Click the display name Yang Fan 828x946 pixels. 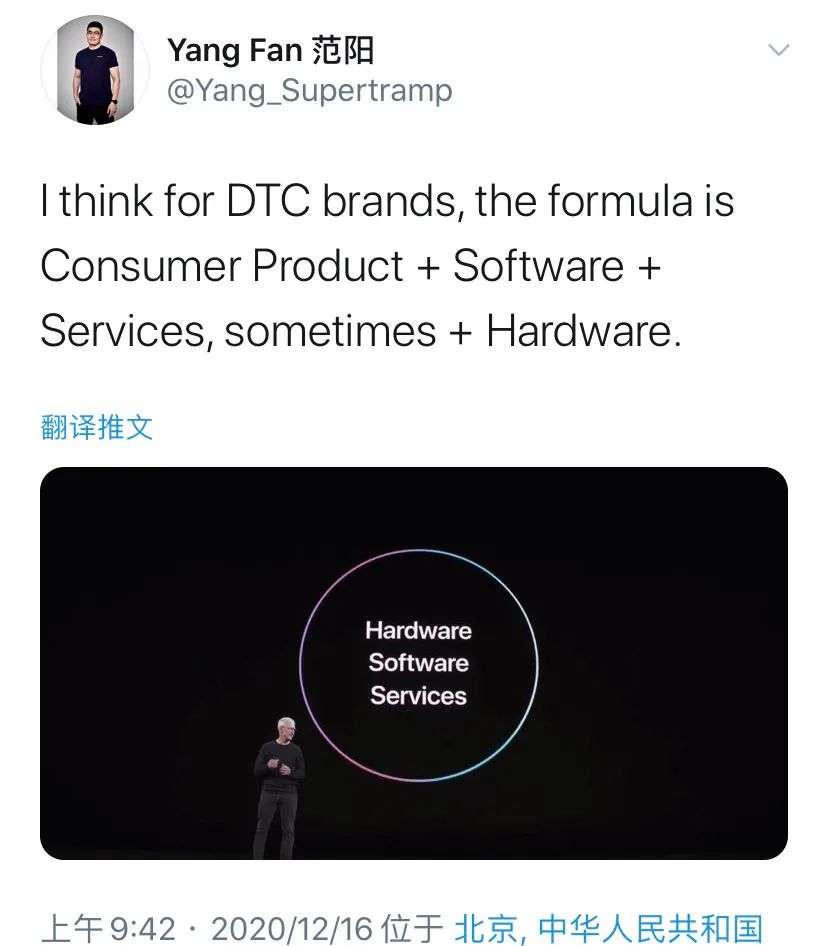pyautogui.click(x=235, y=50)
